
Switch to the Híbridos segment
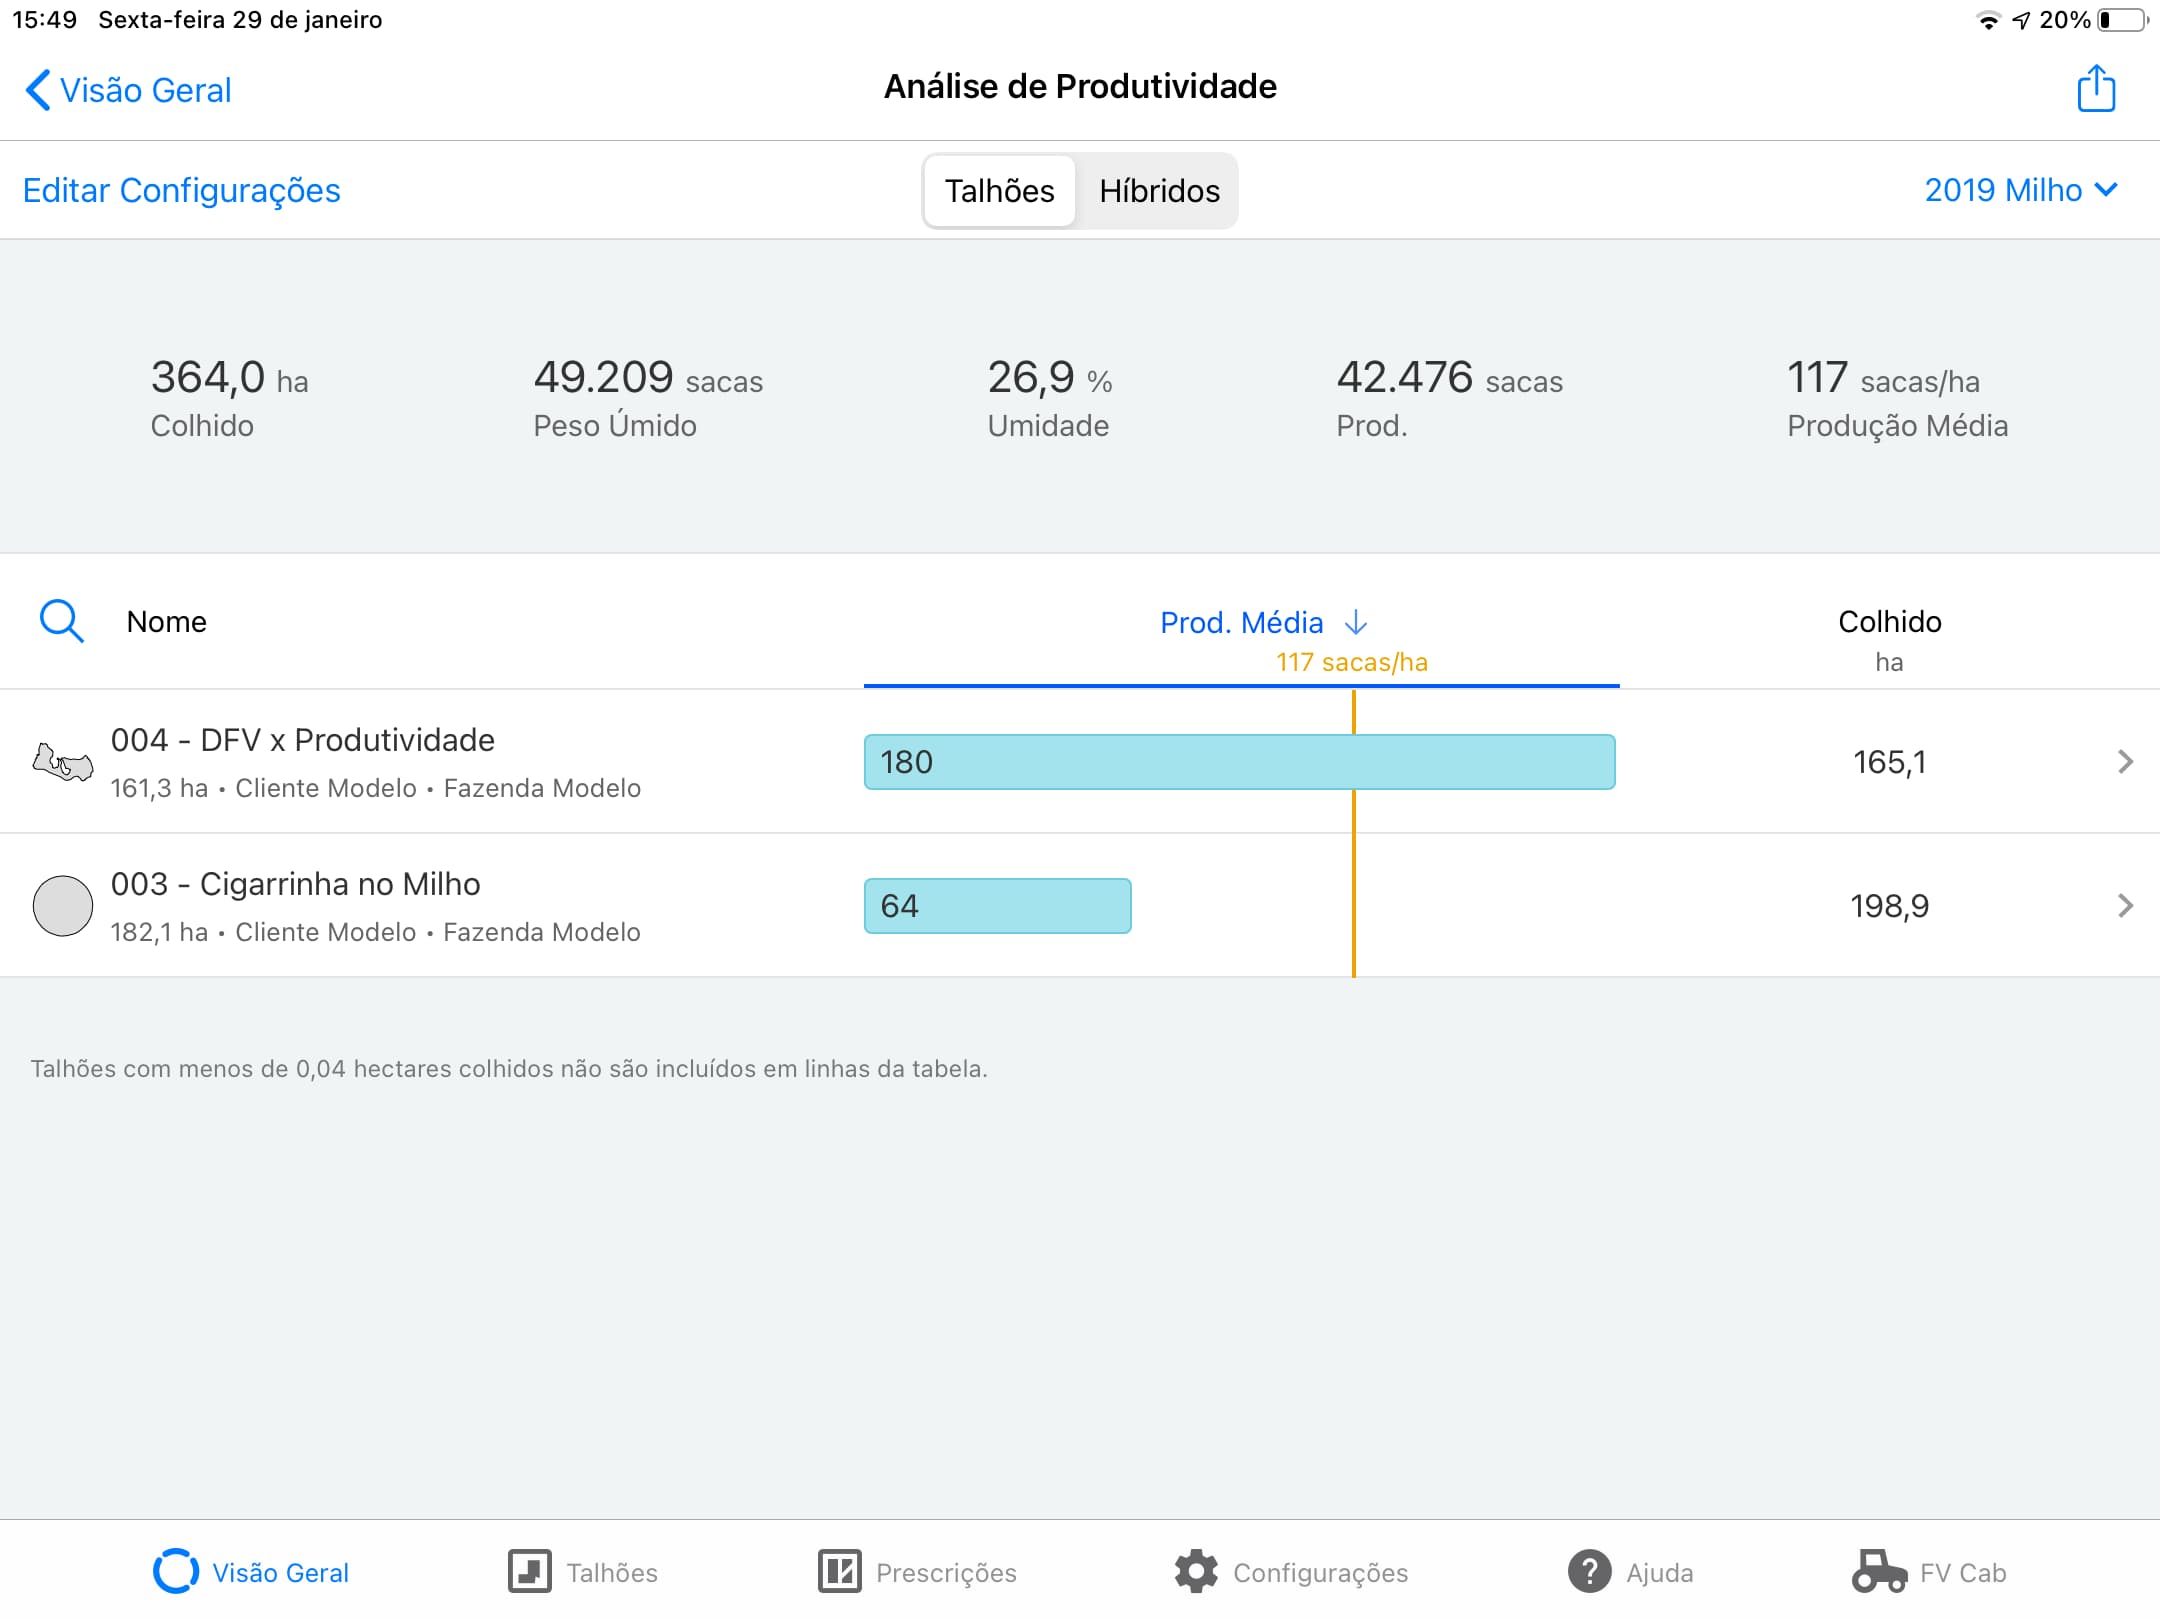click(1159, 191)
